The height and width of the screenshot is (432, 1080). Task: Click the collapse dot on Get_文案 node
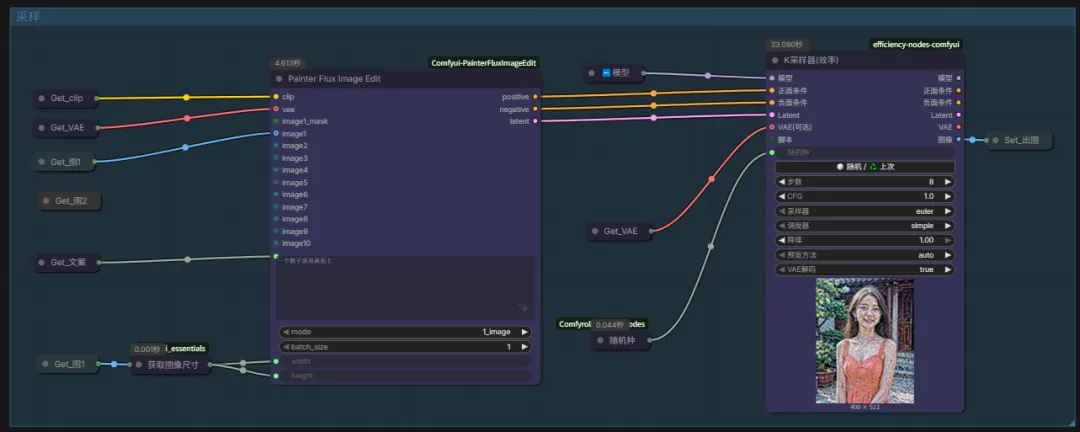click(43, 263)
